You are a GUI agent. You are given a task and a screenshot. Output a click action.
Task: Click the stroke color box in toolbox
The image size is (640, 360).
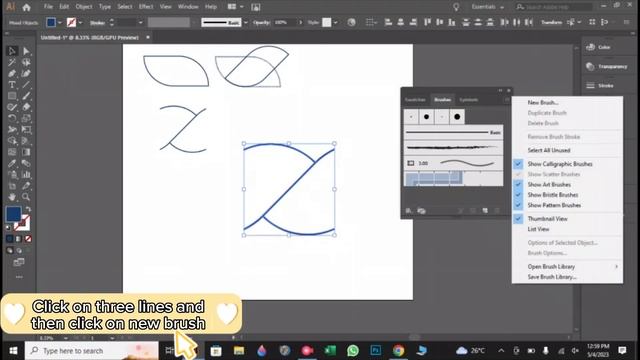click(x=22, y=223)
